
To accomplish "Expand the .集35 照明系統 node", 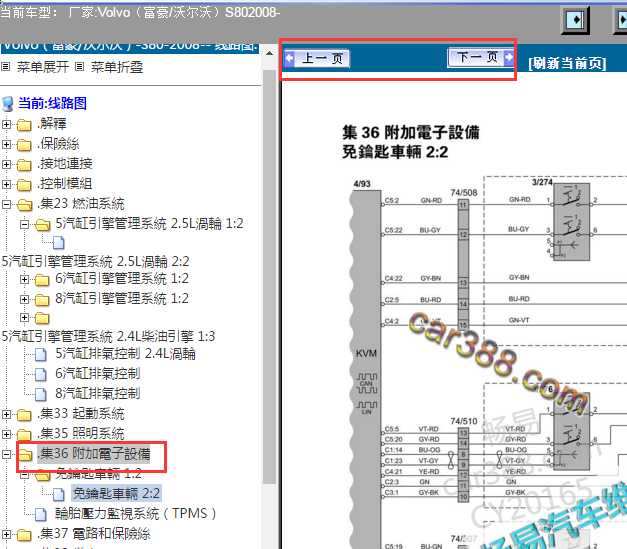I will click(6, 434).
